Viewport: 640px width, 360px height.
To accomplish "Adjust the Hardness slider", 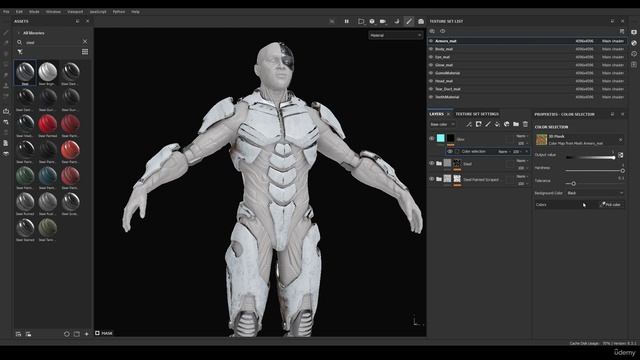I will click(595, 171).
